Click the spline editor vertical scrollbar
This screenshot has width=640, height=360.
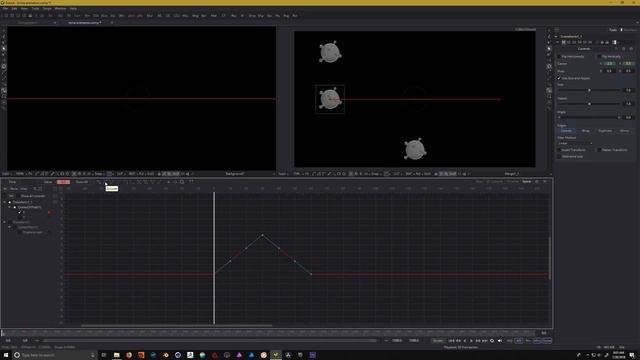pyautogui.click(x=550, y=258)
